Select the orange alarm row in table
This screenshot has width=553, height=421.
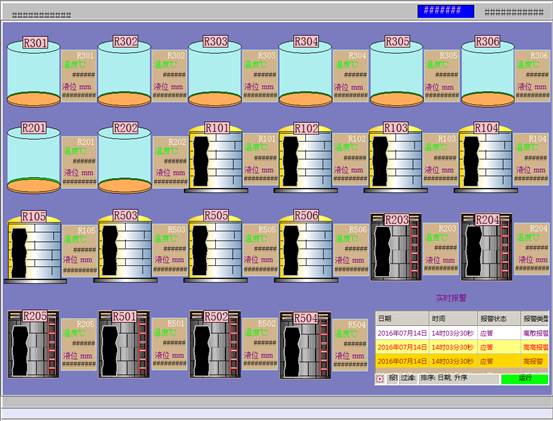[x=462, y=361]
